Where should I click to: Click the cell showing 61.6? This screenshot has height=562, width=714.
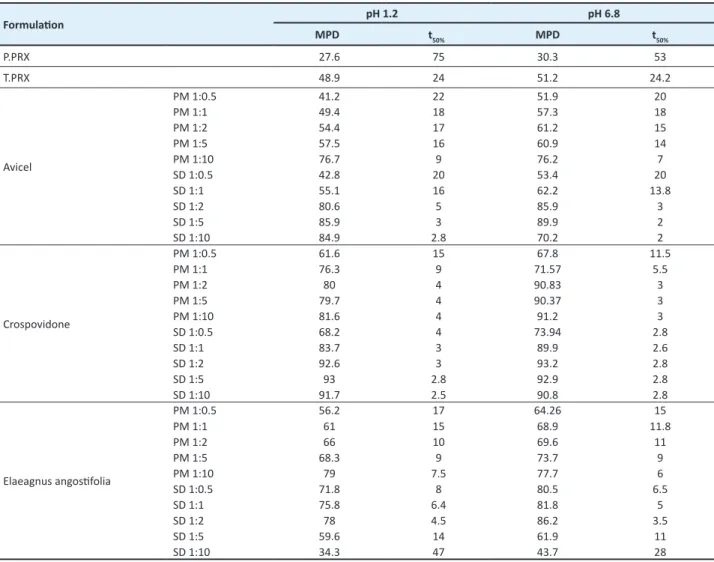coord(329,254)
